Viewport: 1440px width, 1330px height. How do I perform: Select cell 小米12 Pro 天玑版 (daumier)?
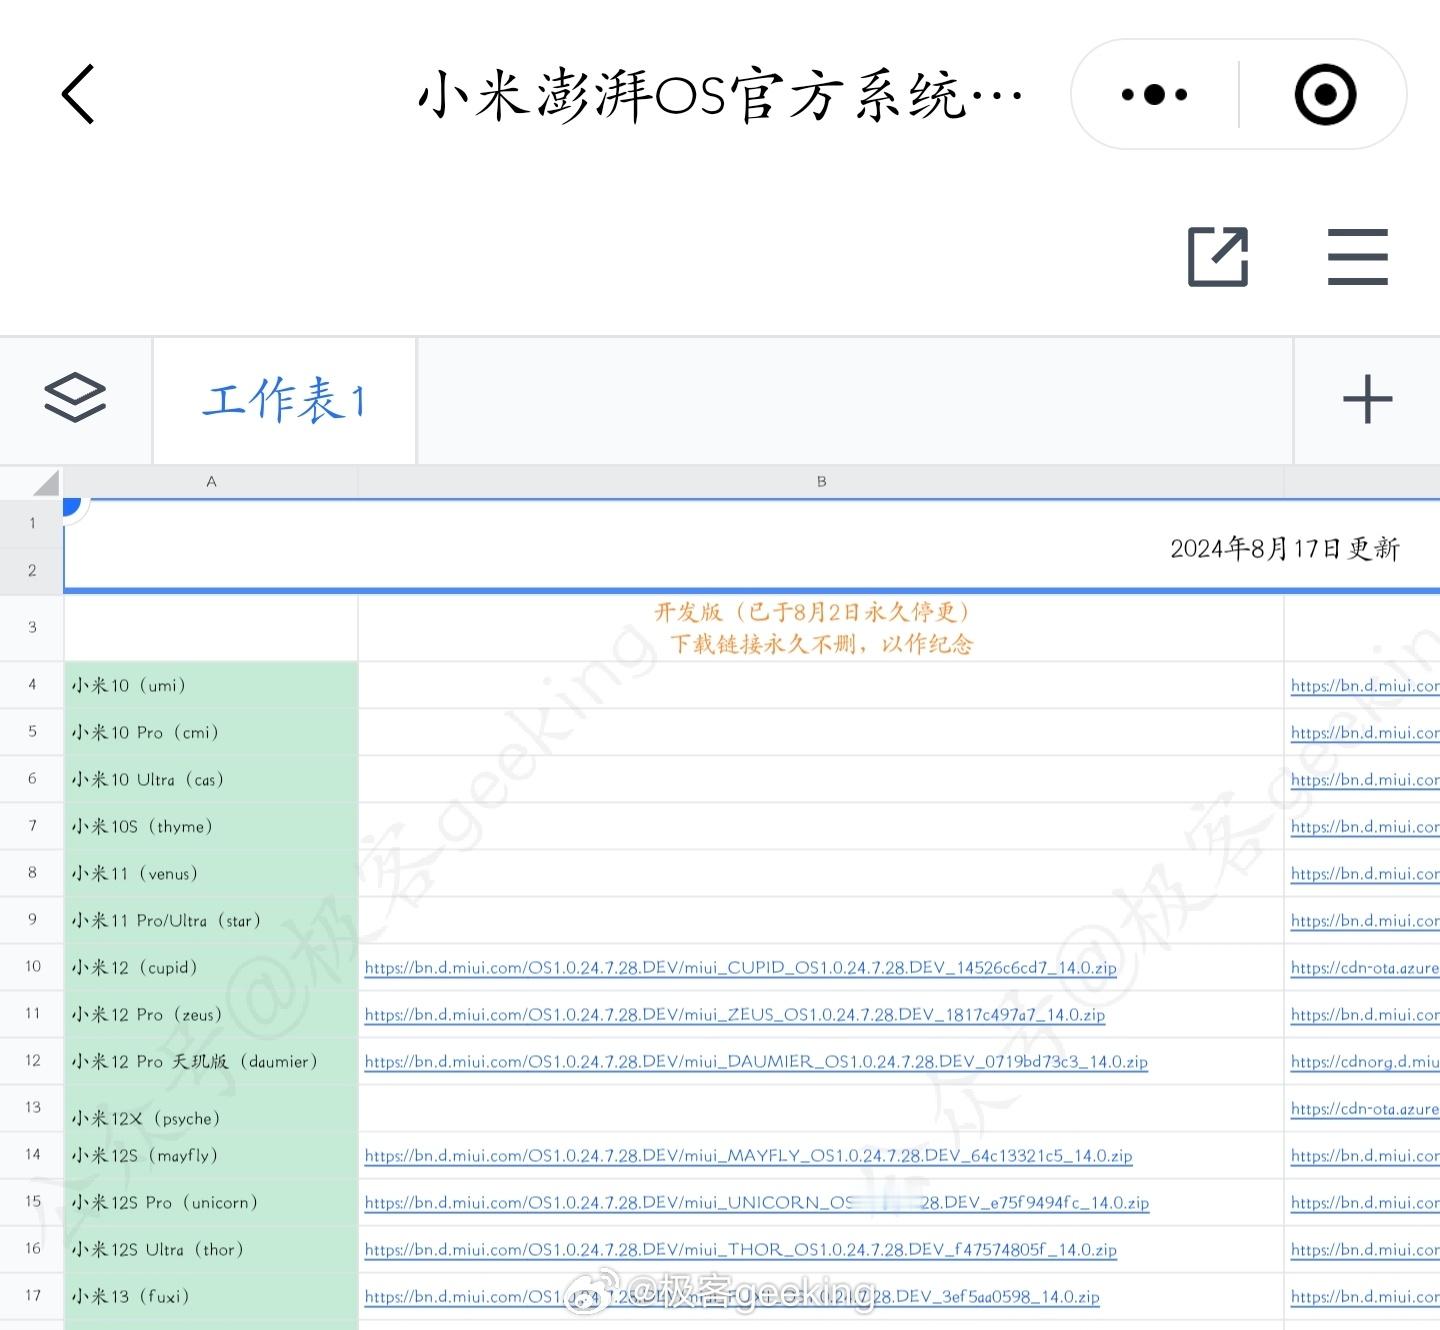coord(211,1061)
